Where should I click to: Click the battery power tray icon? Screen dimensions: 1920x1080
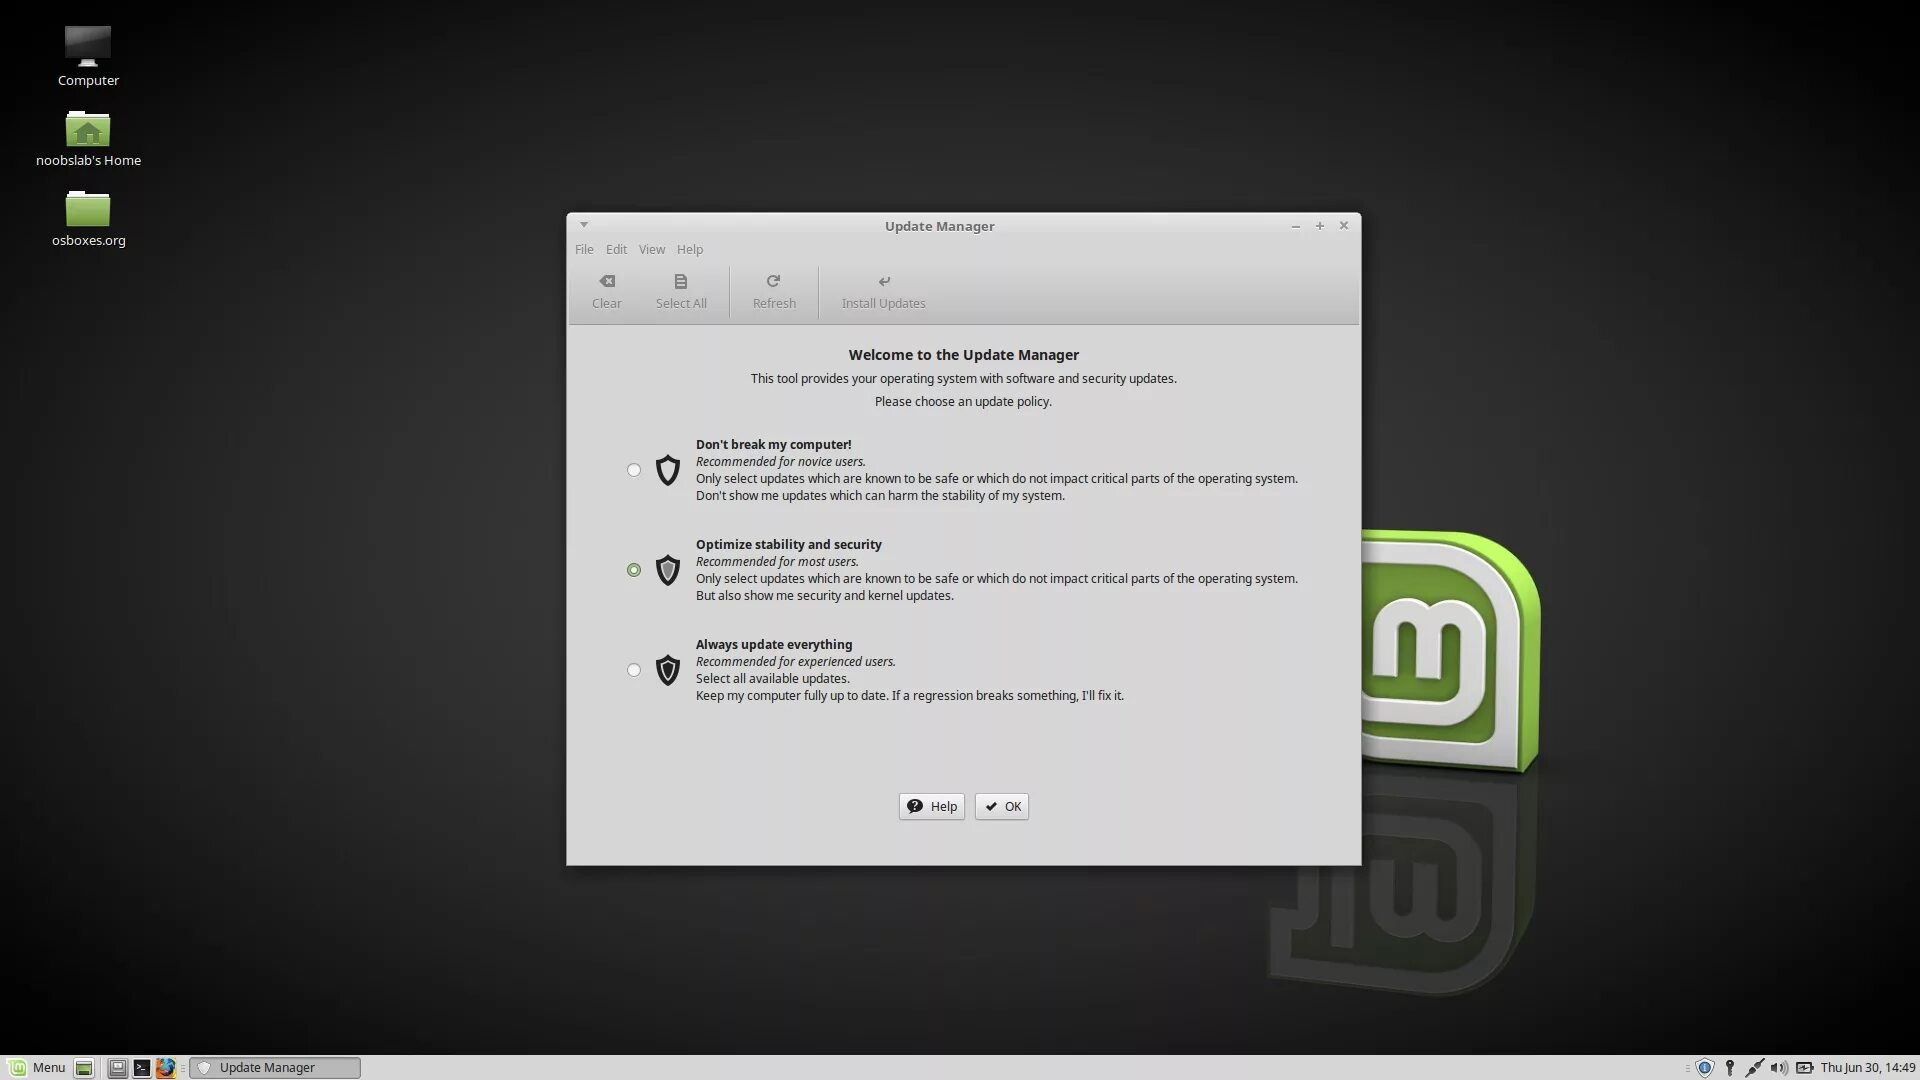[1804, 1068]
